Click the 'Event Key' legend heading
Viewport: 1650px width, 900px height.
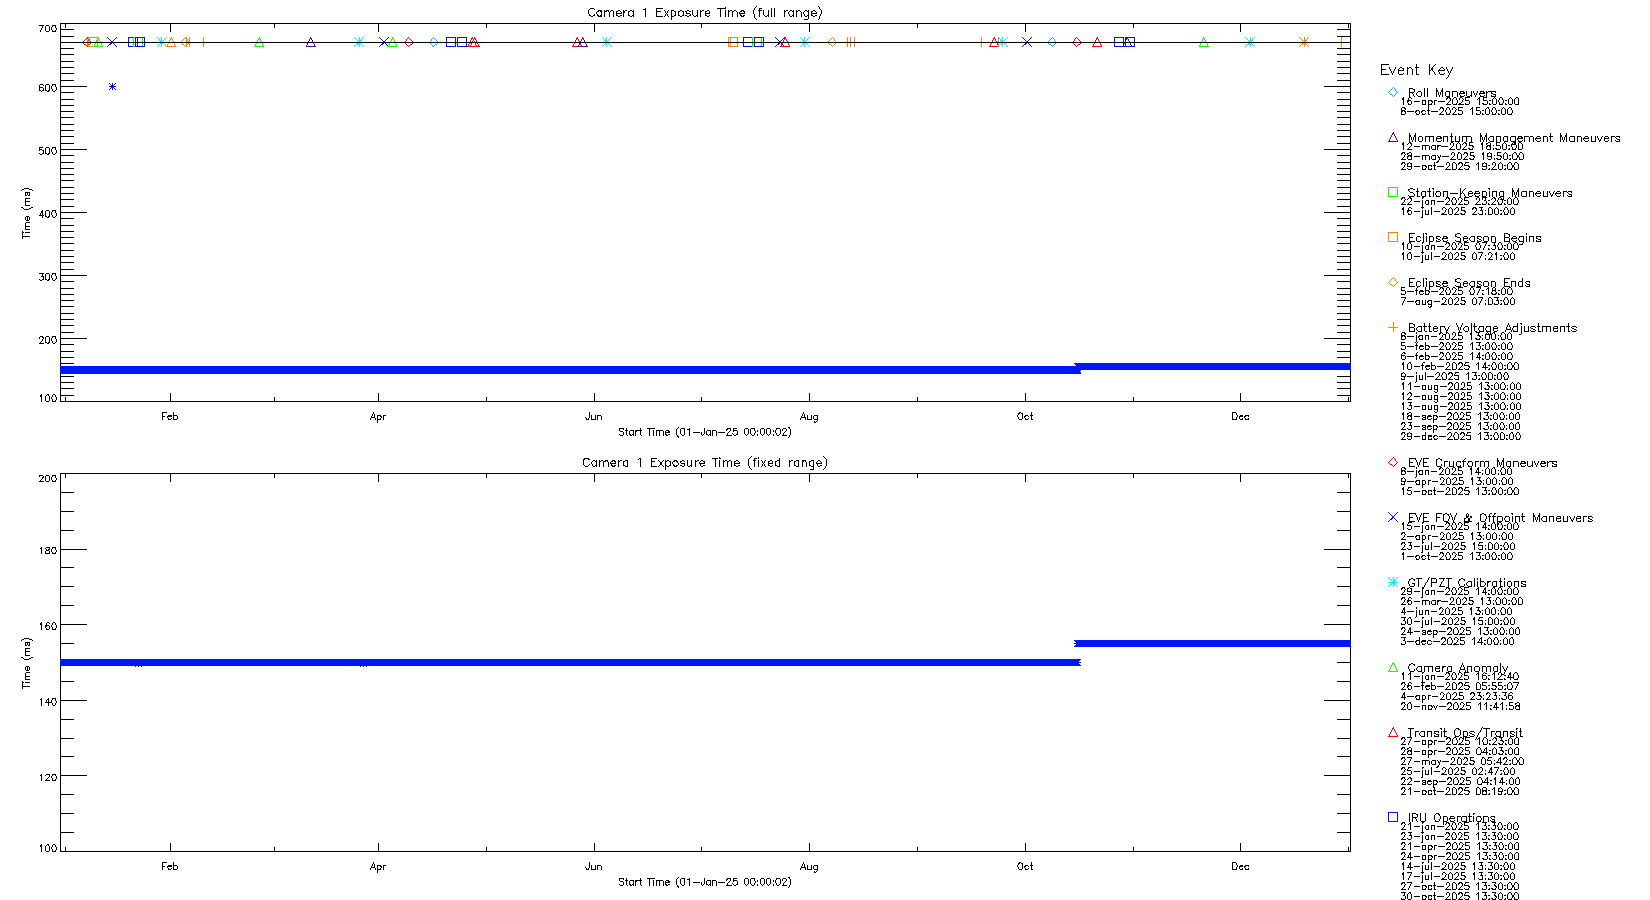click(1416, 70)
